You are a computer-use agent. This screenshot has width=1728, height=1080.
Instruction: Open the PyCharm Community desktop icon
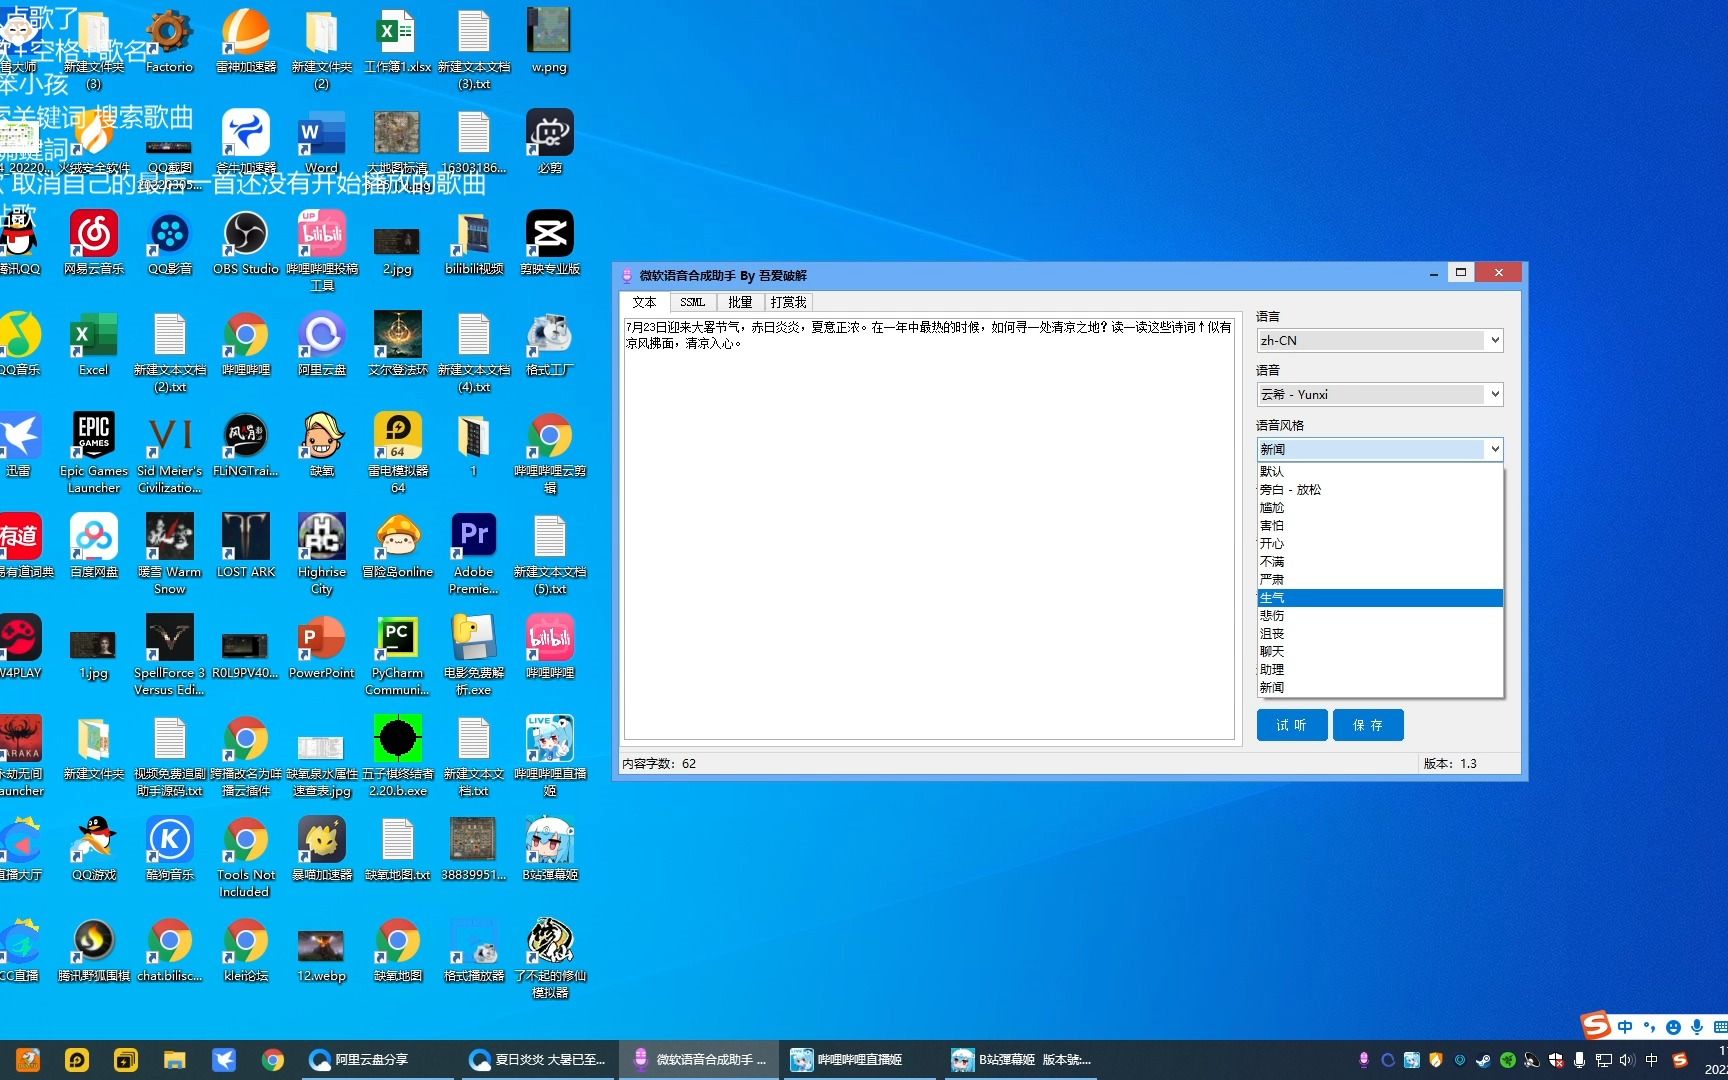(x=398, y=655)
